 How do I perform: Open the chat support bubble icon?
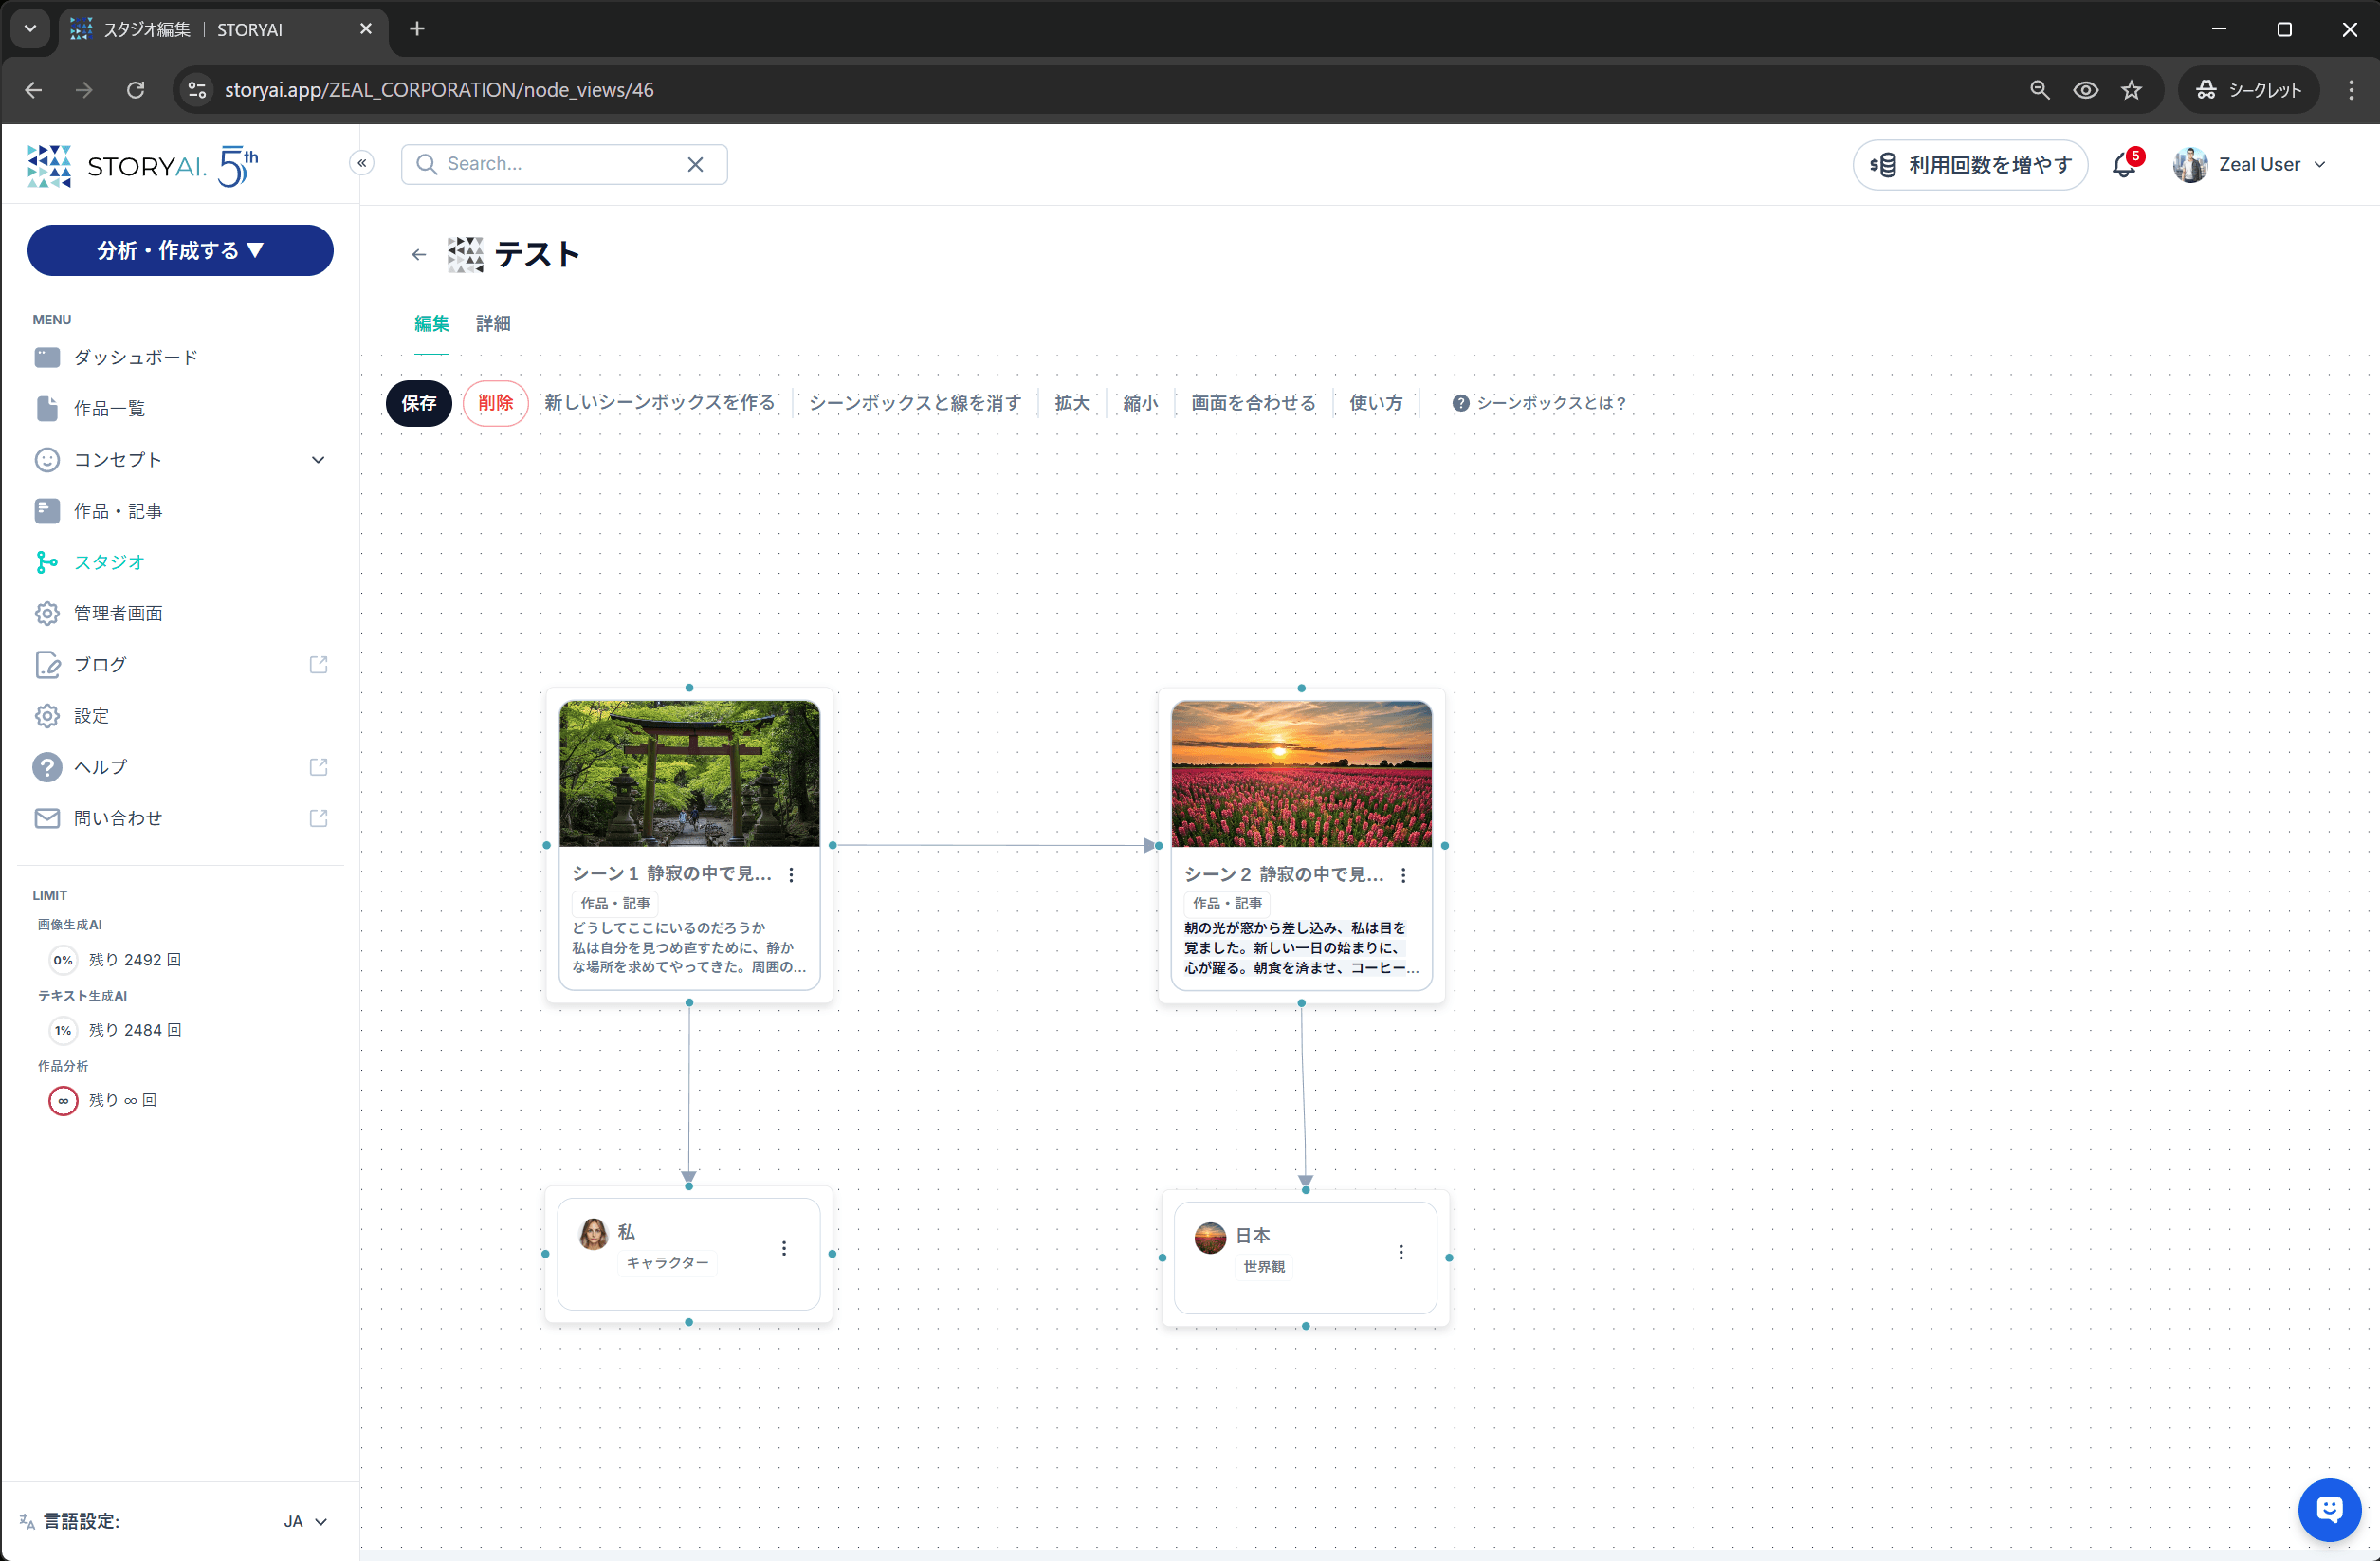coord(2329,1508)
